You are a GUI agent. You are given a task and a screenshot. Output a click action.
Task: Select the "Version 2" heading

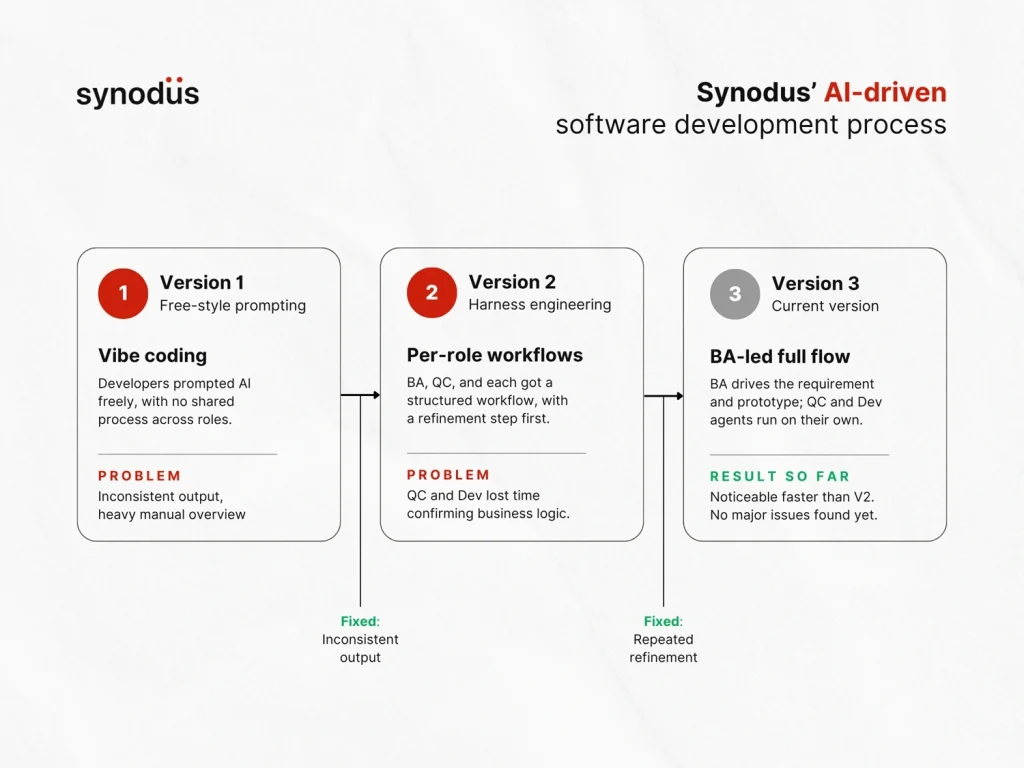point(512,282)
